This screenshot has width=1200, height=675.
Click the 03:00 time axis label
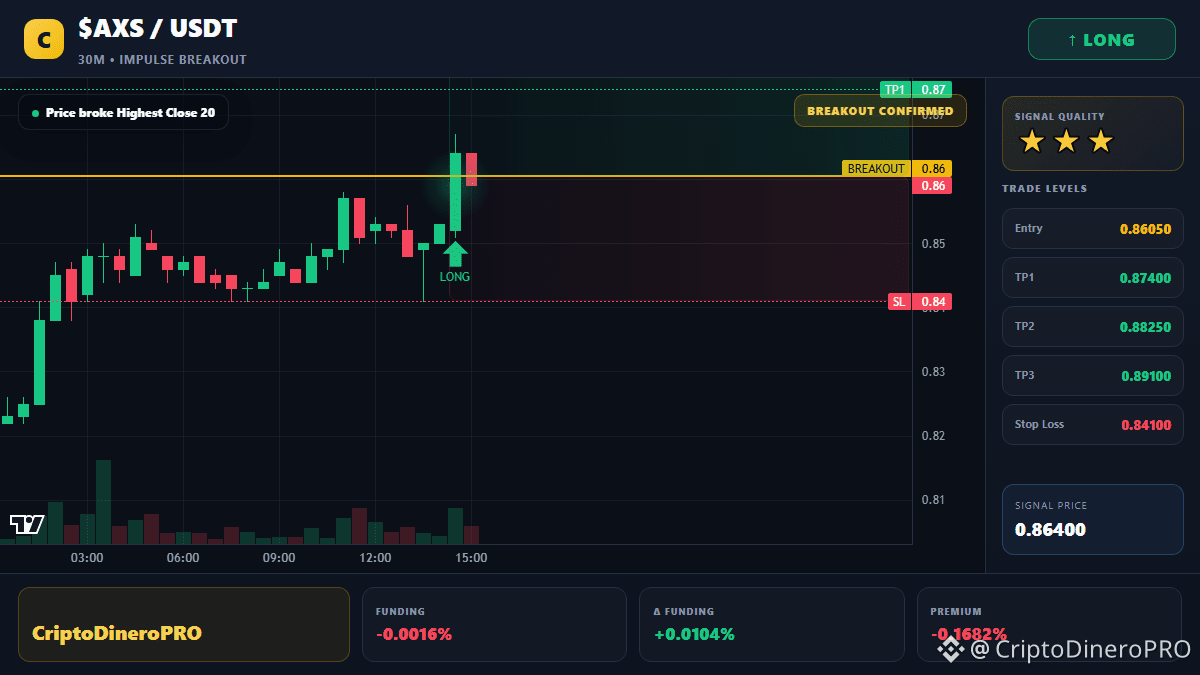(x=87, y=558)
